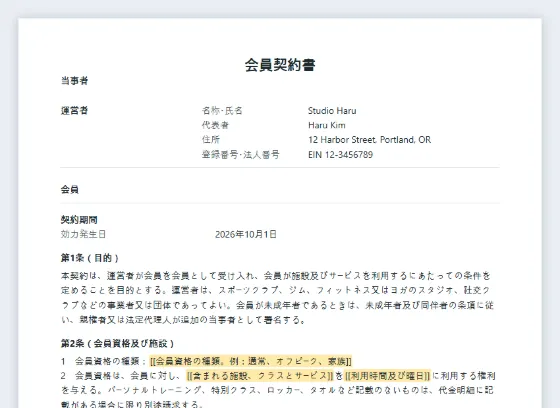This screenshot has width=560, height=408.
Task: Select address 12 Harbor Street, Portland, OR
Action: coord(369,140)
